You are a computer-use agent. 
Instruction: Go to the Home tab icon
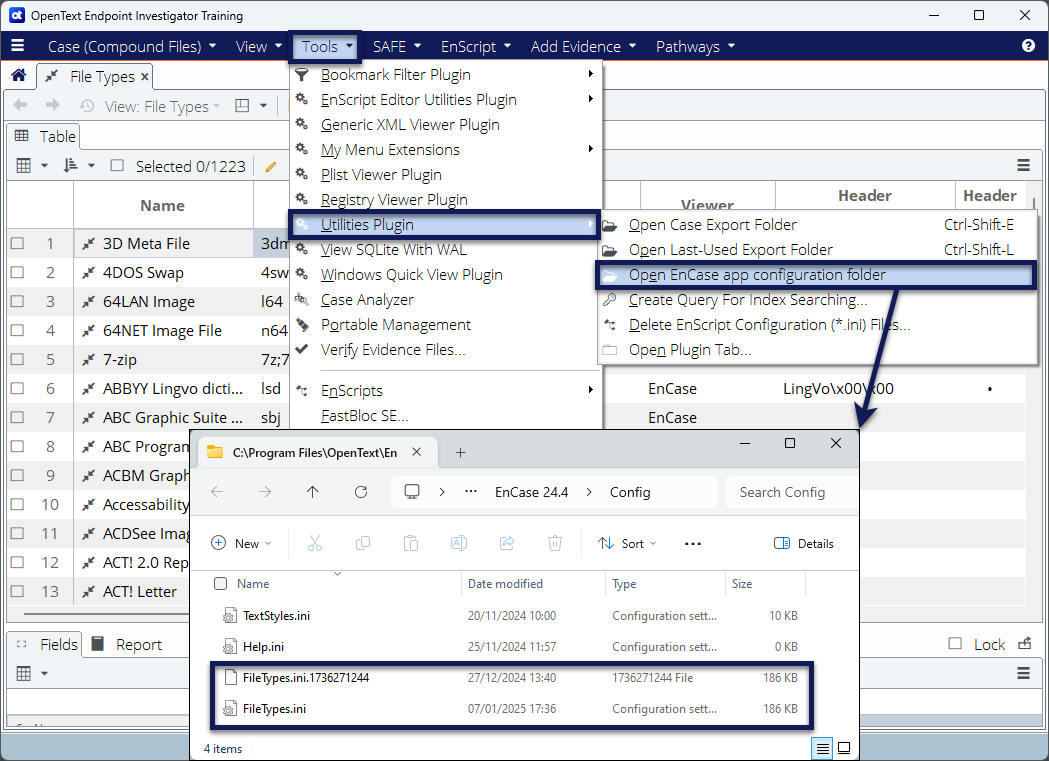[x=19, y=76]
